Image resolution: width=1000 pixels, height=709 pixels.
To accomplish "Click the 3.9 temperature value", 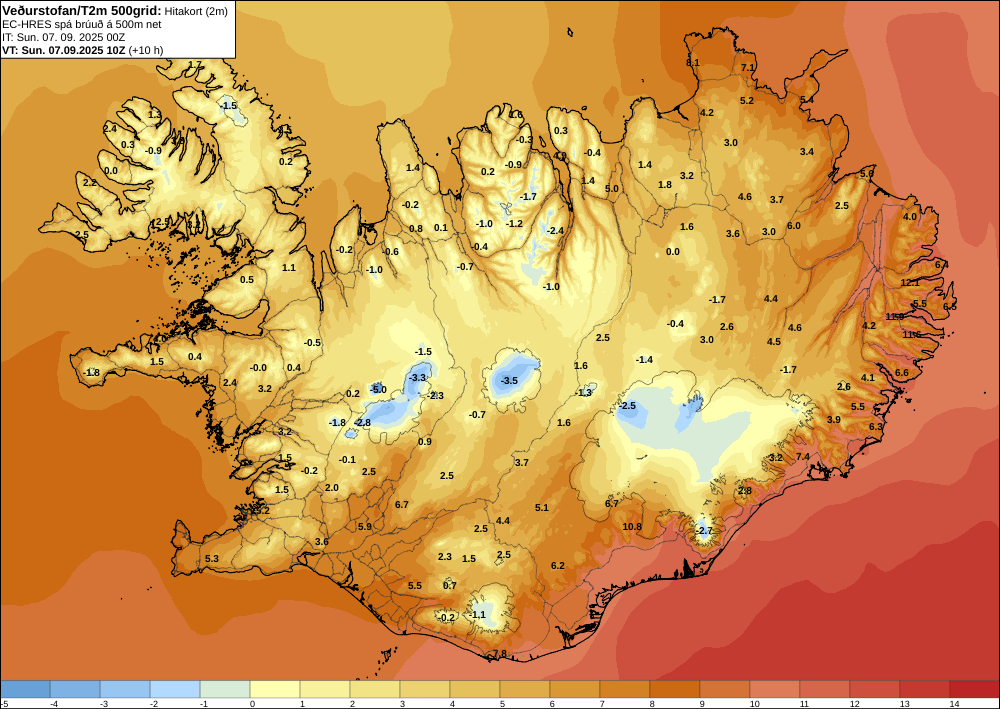I will click(x=834, y=420).
